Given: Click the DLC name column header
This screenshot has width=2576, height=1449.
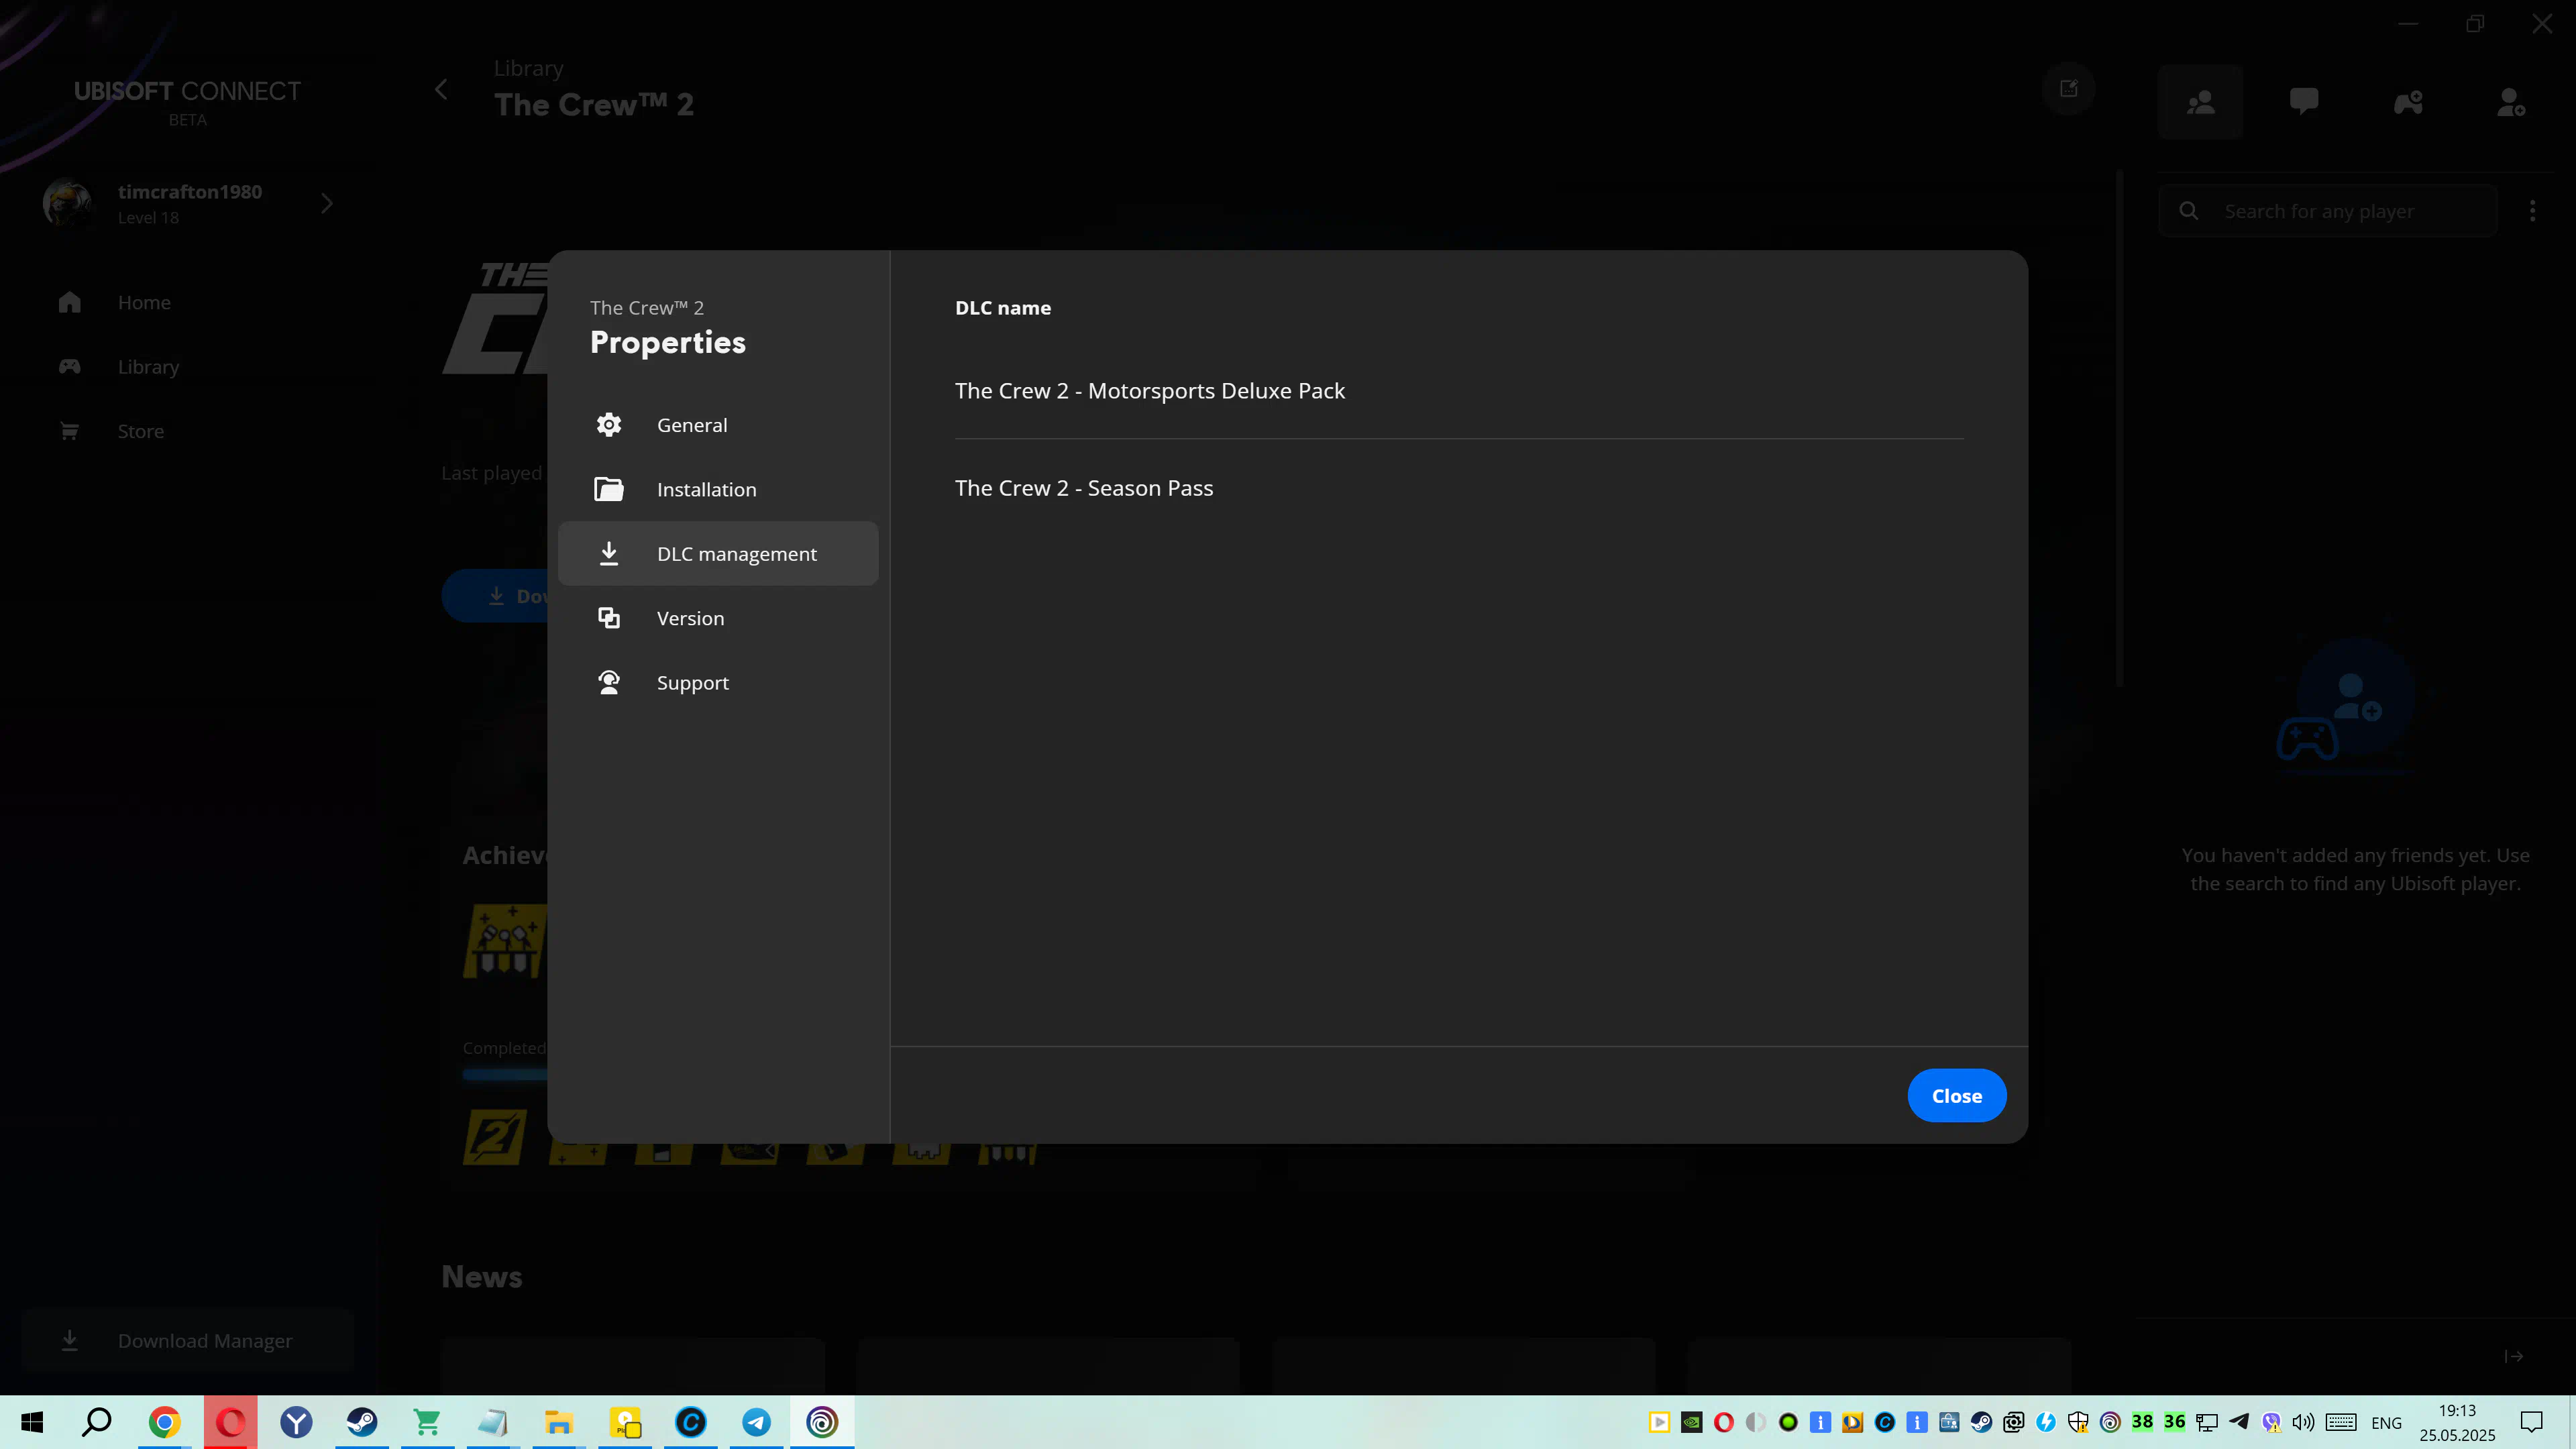Looking at the screenshot, I should 1002,308.
